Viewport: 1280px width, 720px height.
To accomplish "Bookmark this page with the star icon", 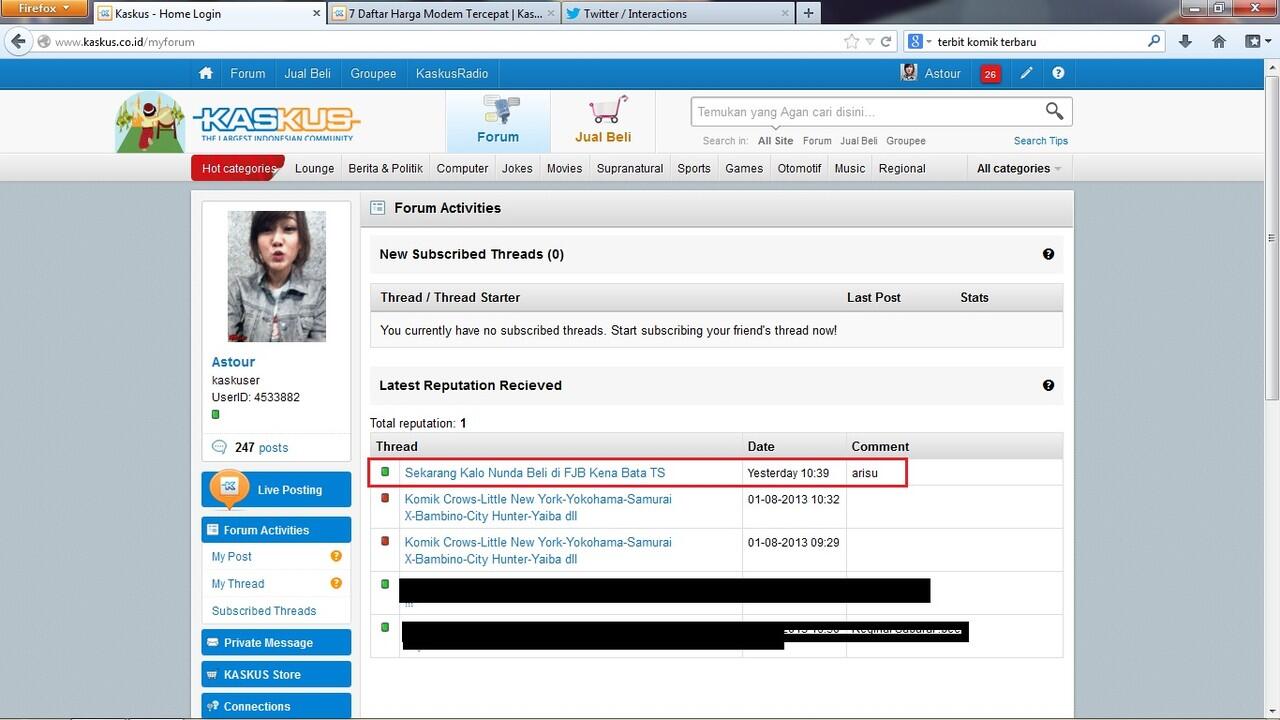I will pyautogui.click(x=851, y=42).
